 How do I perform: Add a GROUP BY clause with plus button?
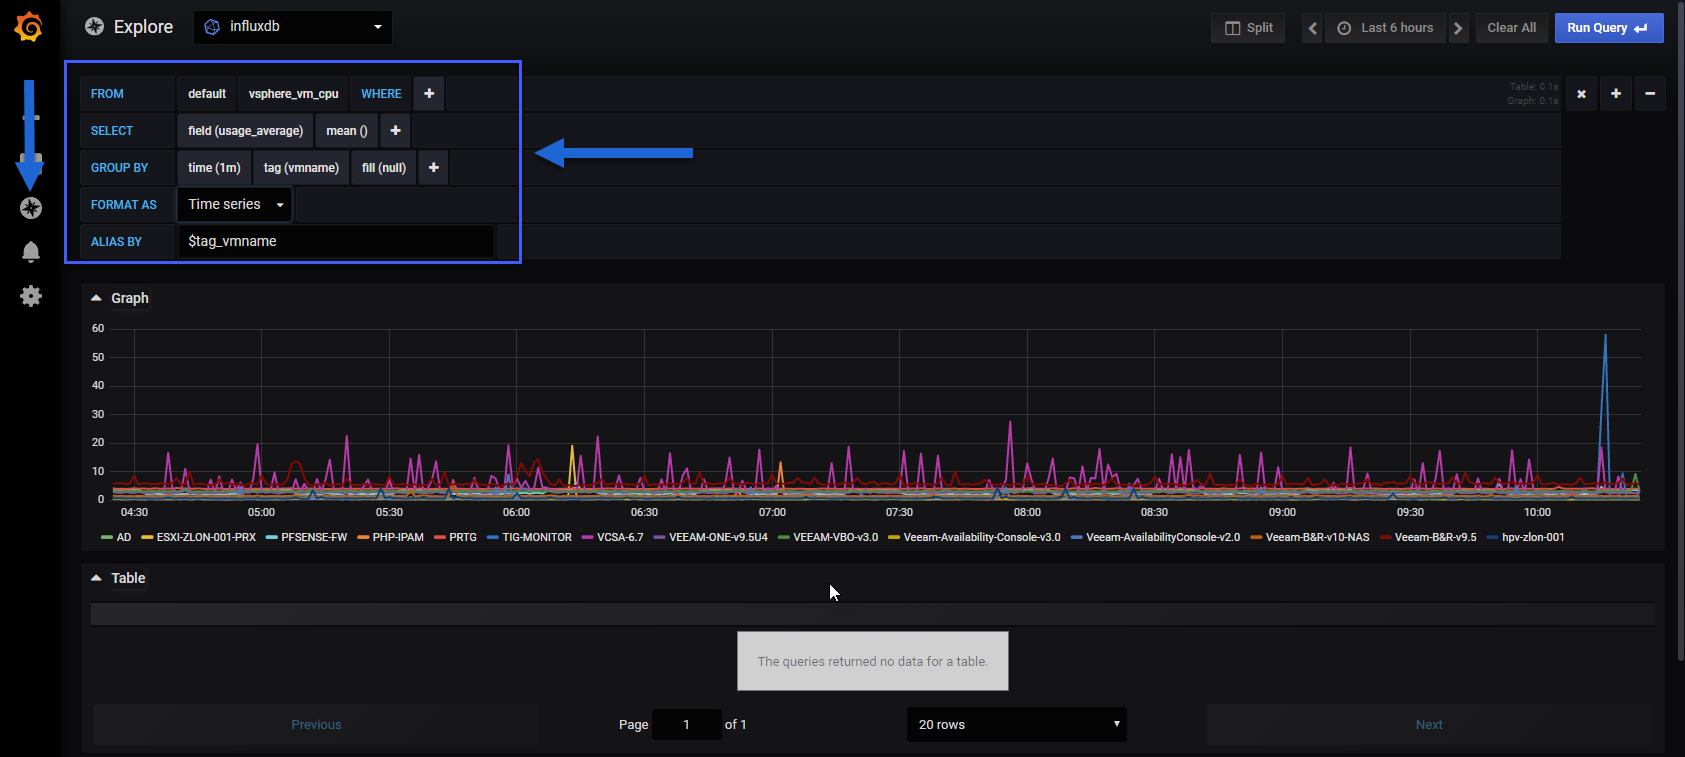433,168
